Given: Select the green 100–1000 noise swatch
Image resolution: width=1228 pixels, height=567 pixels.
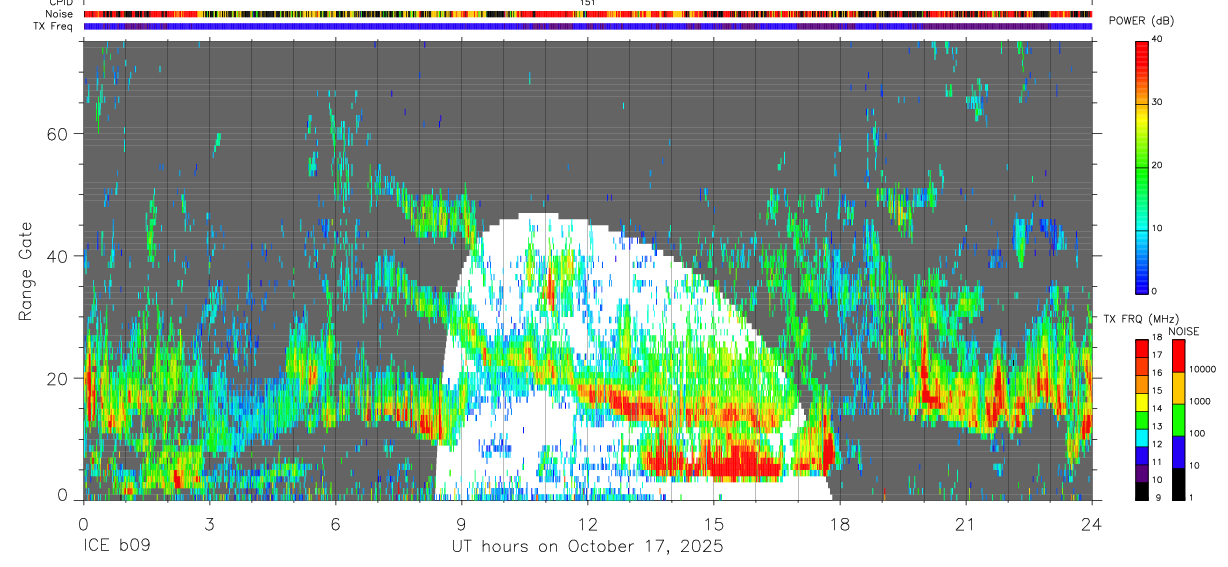Looking at the screenshot, I should click(1178, 420).
